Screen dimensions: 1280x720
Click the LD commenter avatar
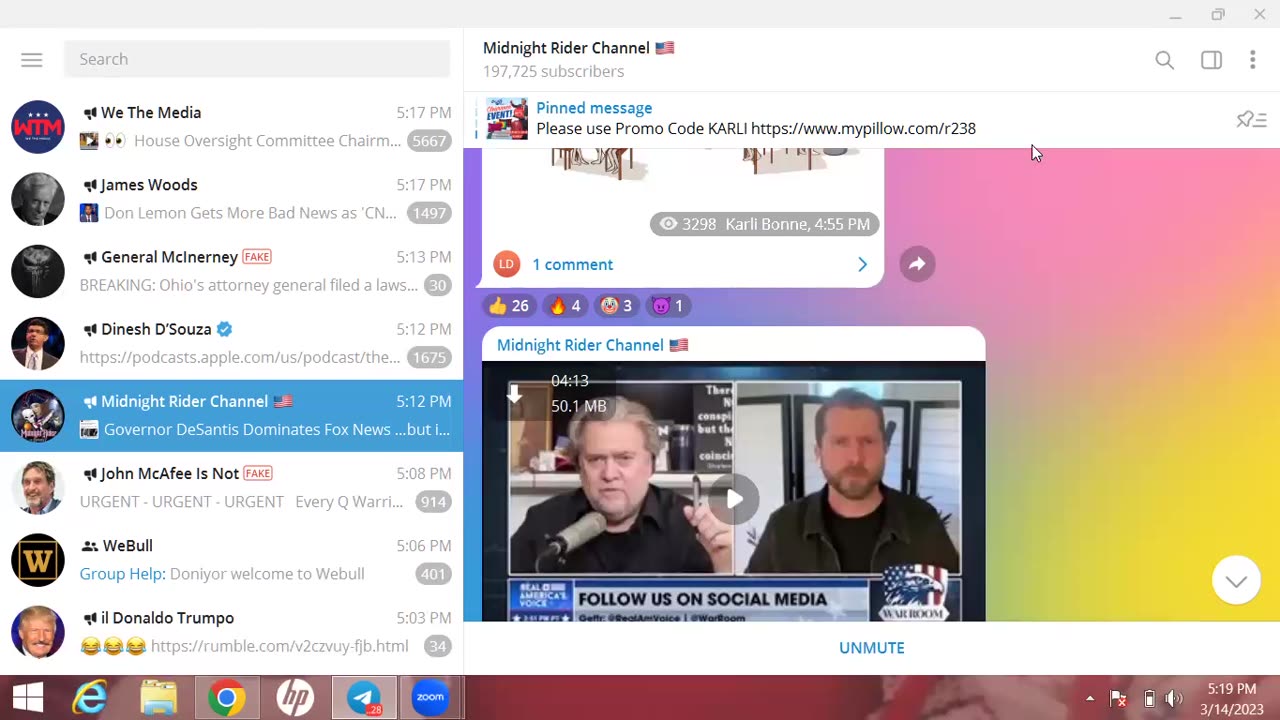click(507, 264)
